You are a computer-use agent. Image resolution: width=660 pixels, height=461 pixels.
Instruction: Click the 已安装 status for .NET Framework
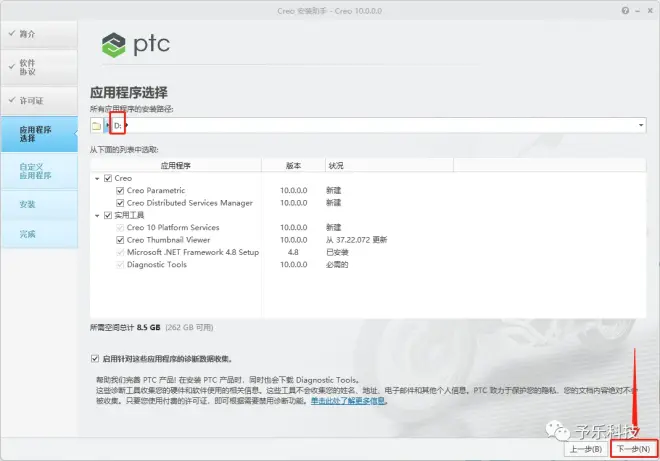point(337,252)
